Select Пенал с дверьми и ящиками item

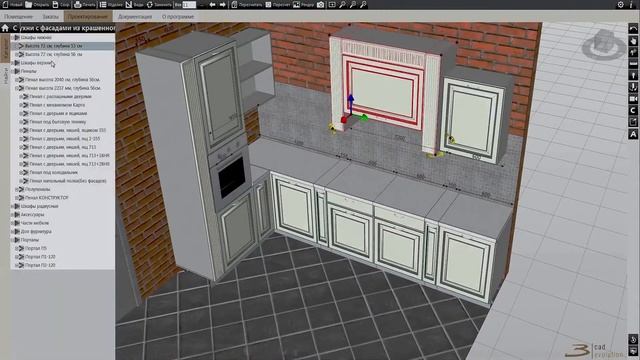pos(58,113)
